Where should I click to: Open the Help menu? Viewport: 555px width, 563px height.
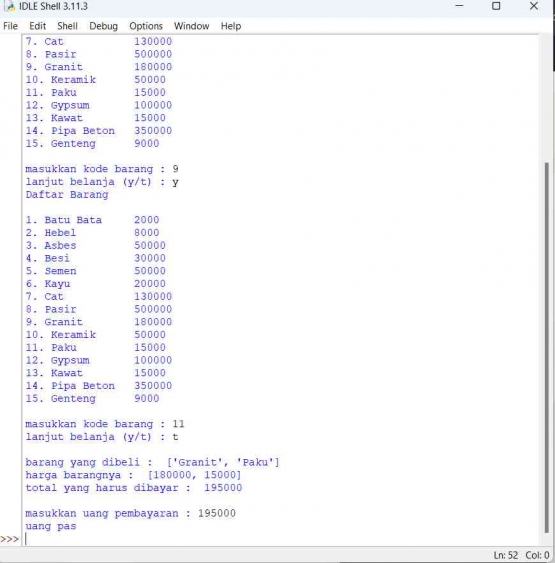coord(230,26)
